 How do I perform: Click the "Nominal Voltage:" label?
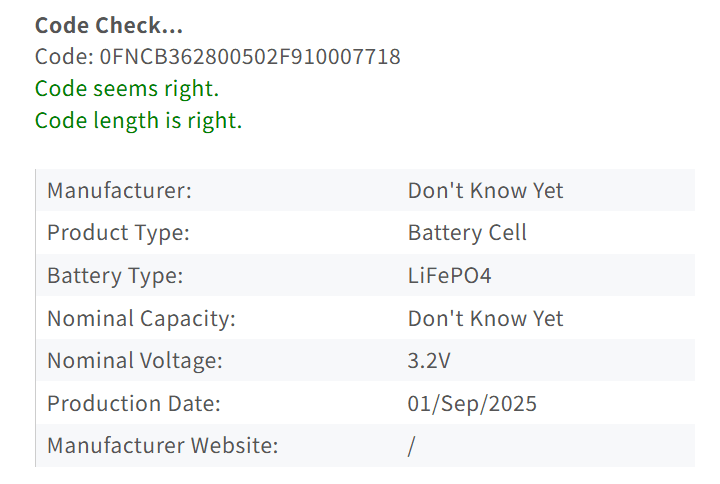(135, 361)
